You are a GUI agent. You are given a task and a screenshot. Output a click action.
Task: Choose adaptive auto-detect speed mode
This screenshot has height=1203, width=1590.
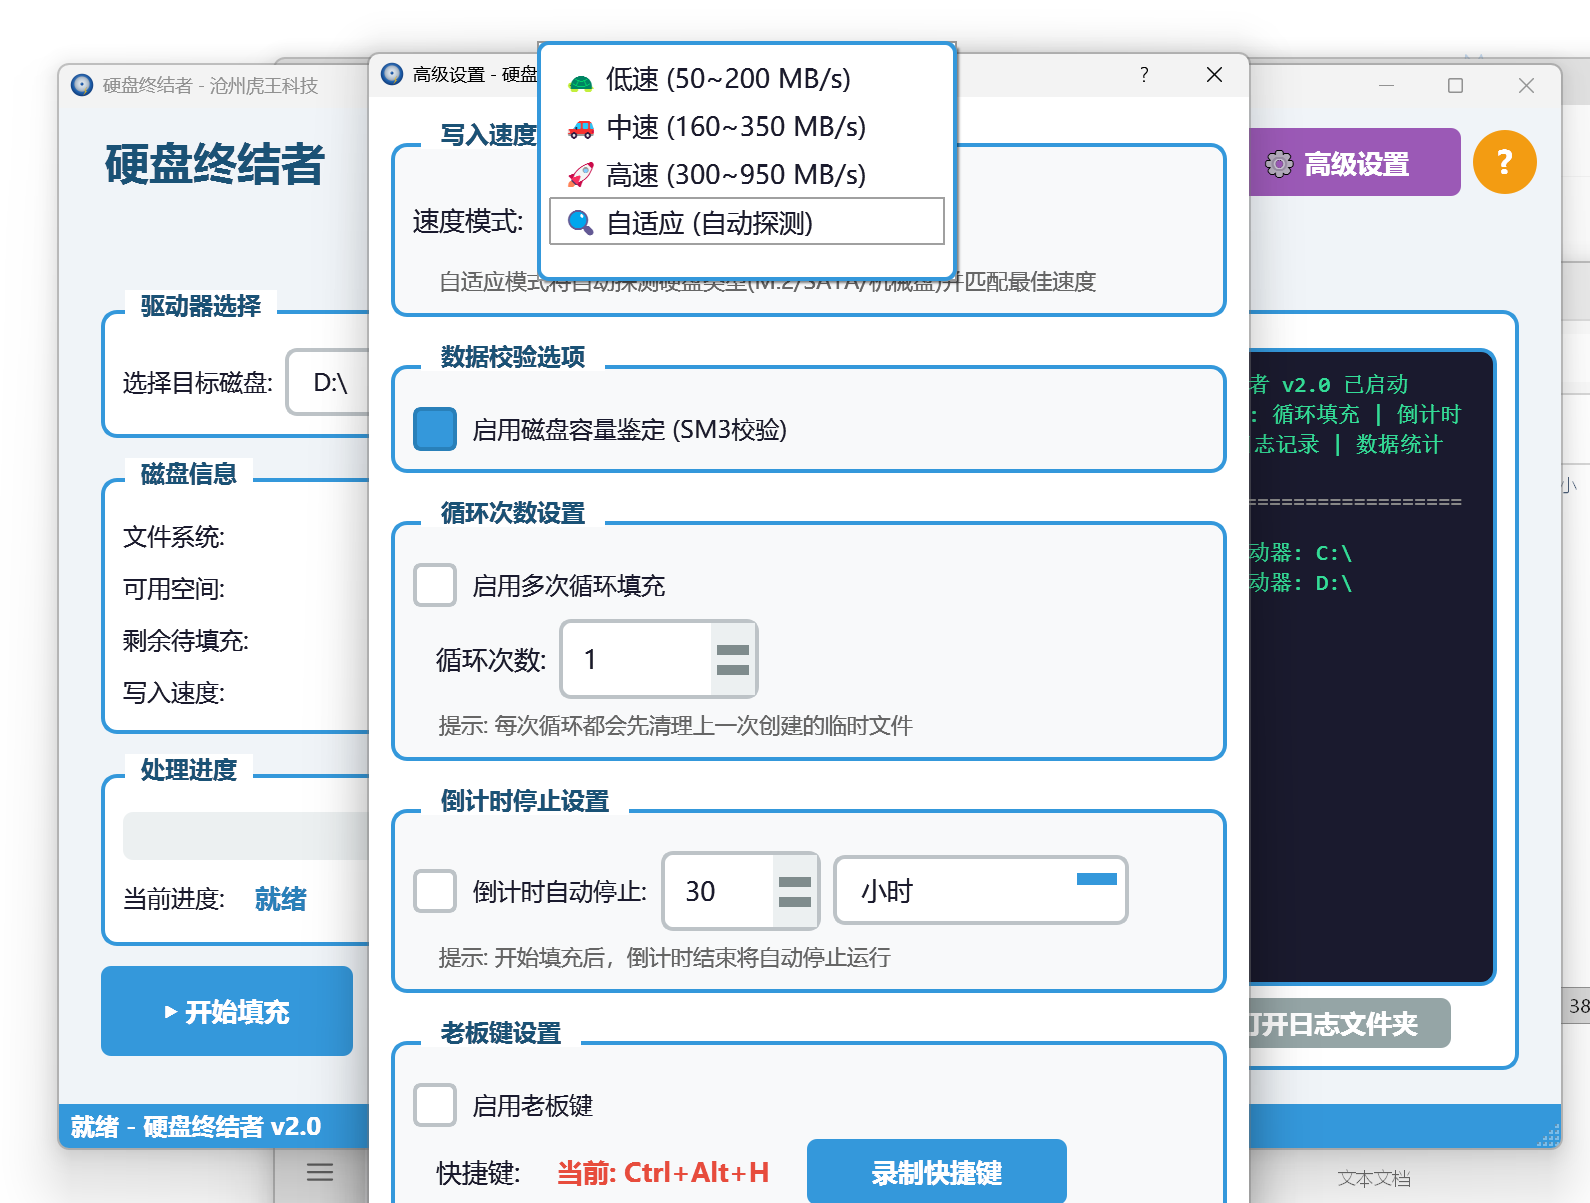pos(747,222)
